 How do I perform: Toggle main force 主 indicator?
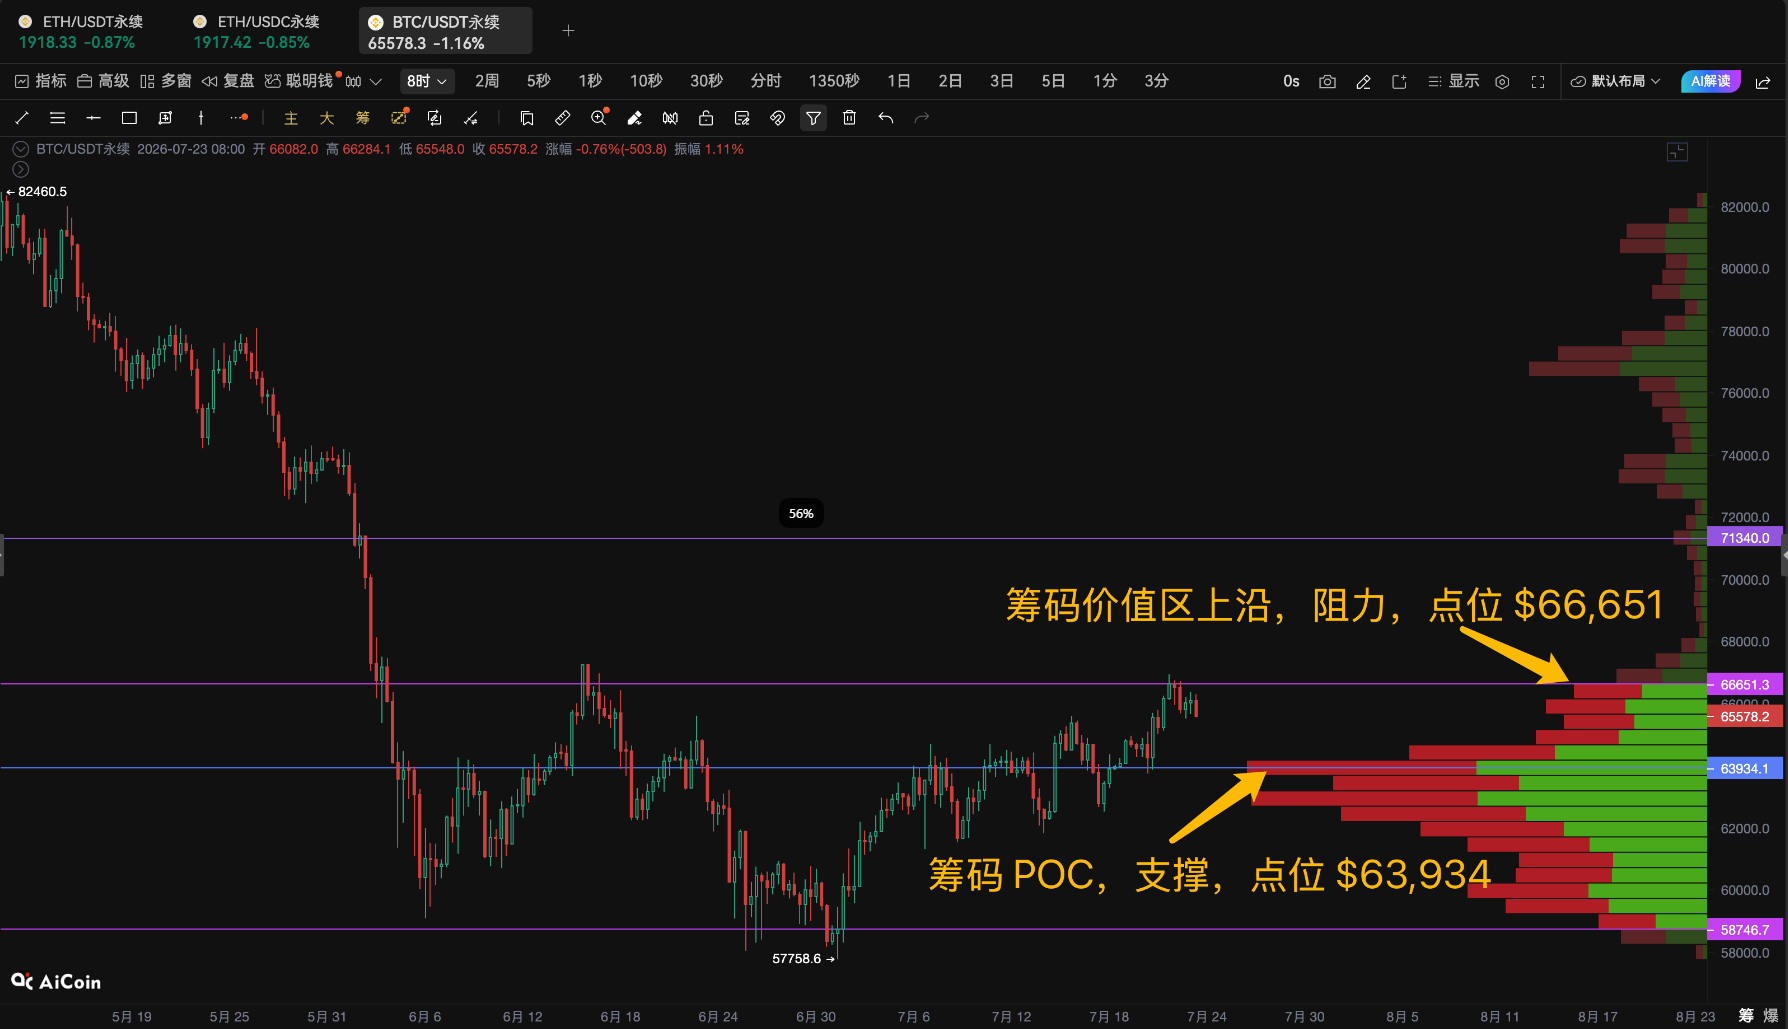[x=291, y=118]
